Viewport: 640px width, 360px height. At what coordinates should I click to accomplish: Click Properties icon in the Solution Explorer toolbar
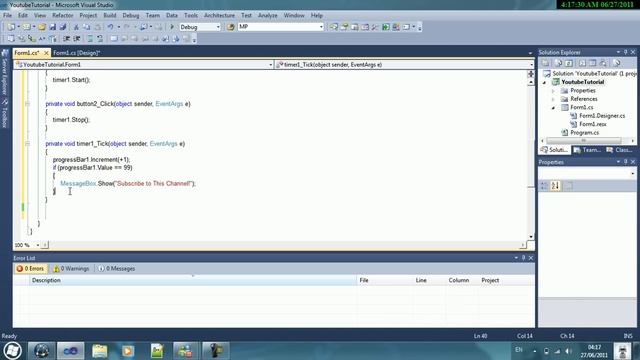(x=545, y=63)
